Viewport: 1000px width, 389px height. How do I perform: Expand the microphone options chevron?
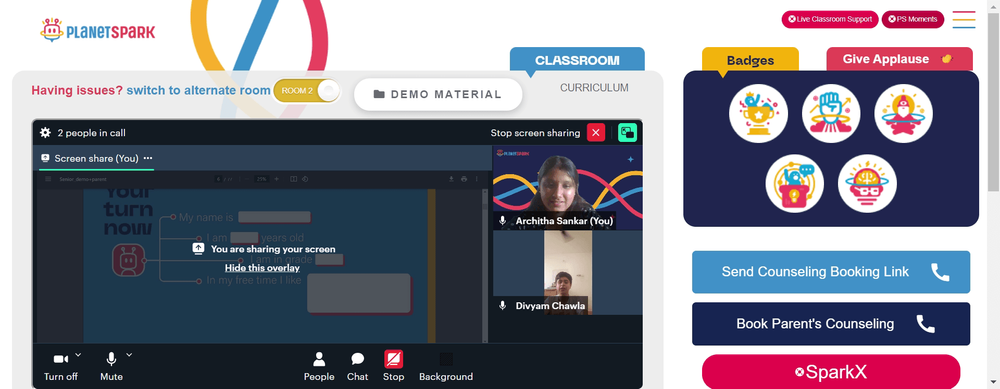point(129,355)
